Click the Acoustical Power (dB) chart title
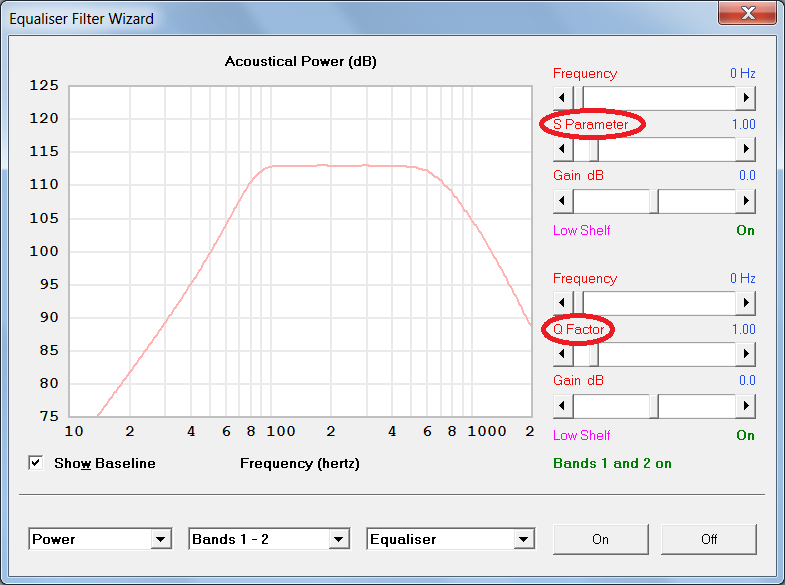785x585 pixels. click(300, 62)
